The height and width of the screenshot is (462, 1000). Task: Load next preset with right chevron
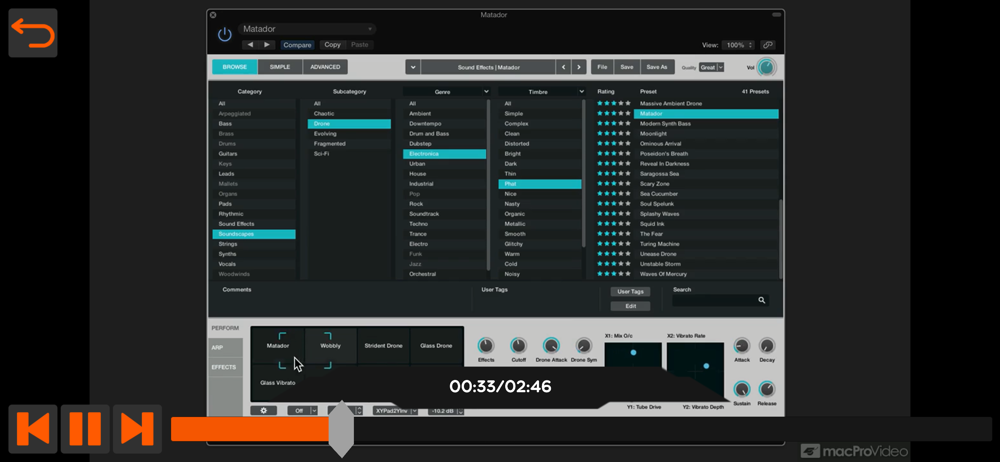click(x=579, y=67)
